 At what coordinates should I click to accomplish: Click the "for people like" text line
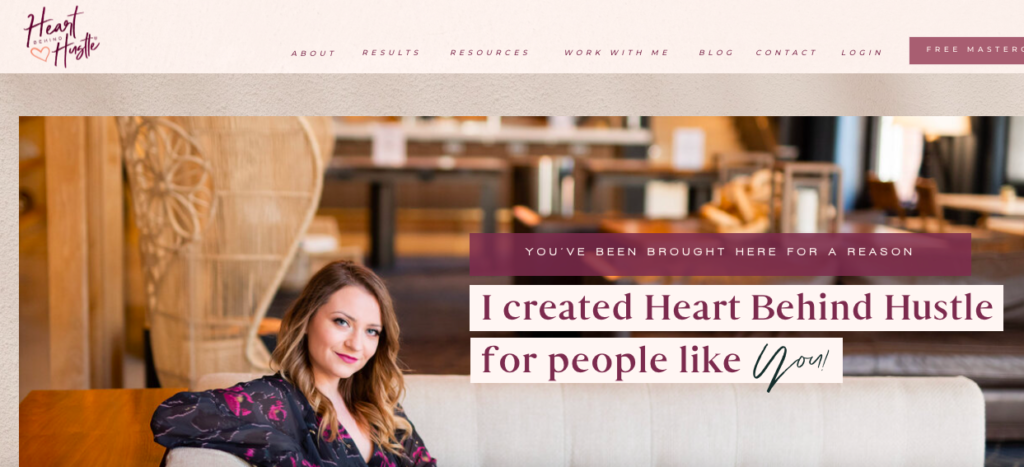[x=611, y=360]
